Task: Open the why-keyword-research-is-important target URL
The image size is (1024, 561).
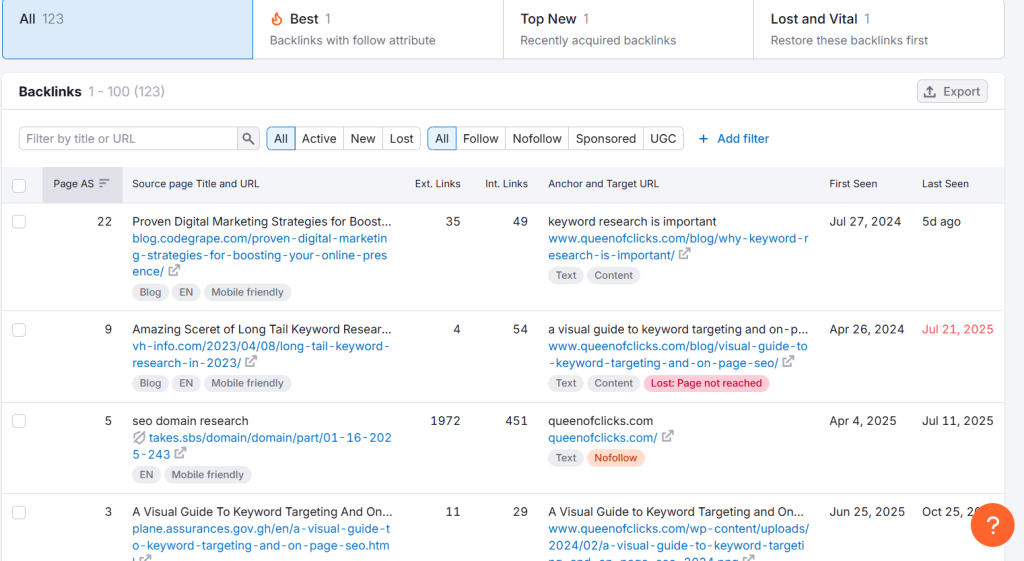Action: click(678, 247)
